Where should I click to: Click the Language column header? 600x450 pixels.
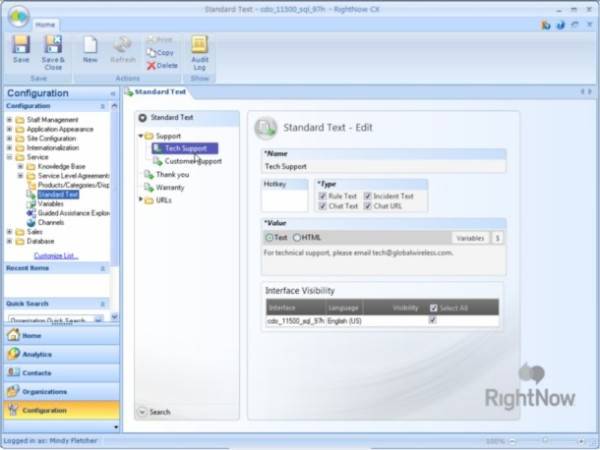tap(344, 308)
